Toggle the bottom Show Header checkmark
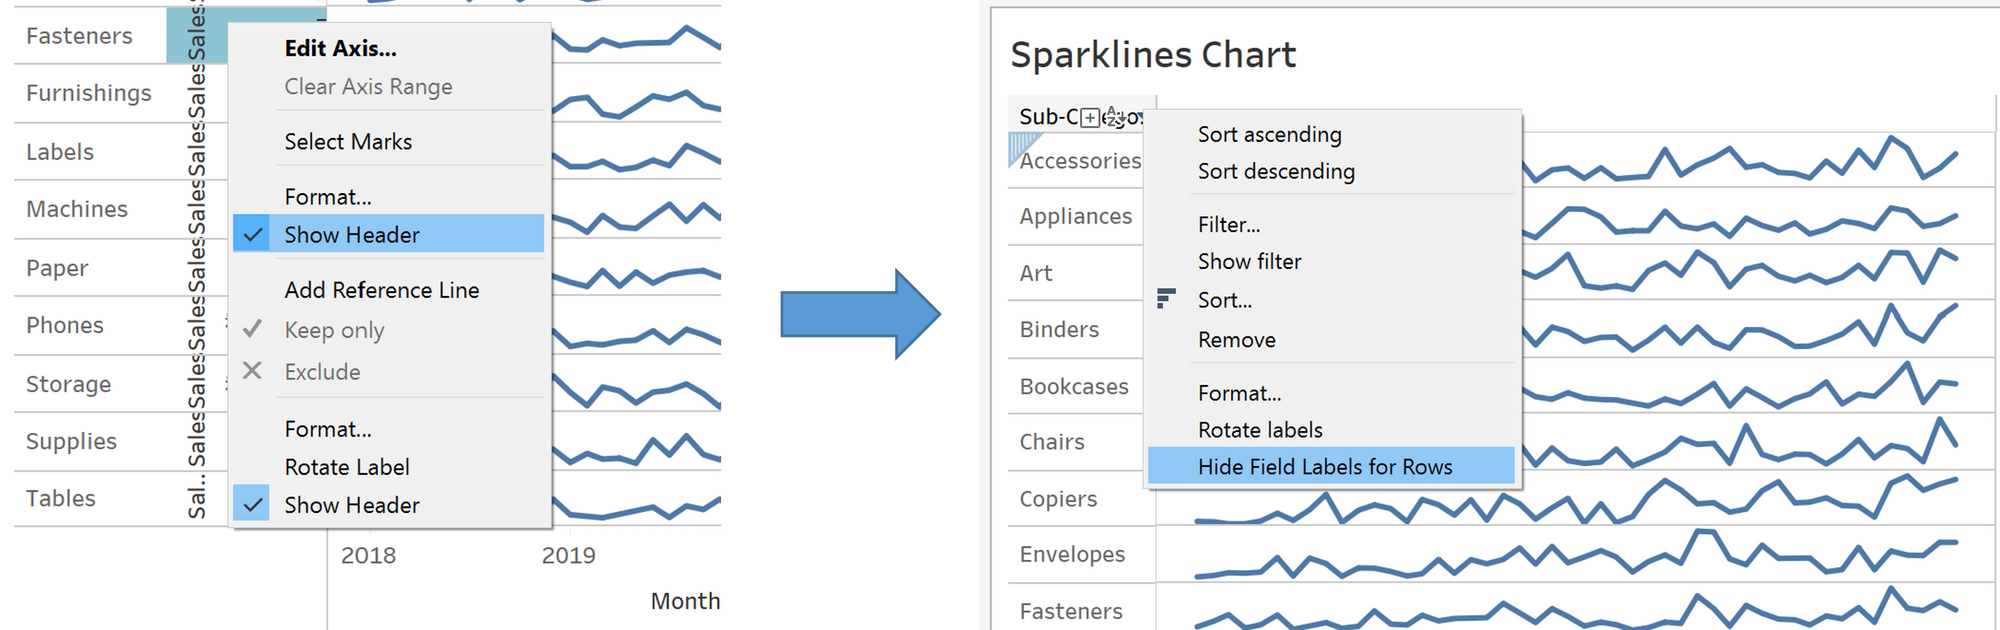Viewport: 2000px width, 630px height. pyautogui.click(x=254, y=505)
